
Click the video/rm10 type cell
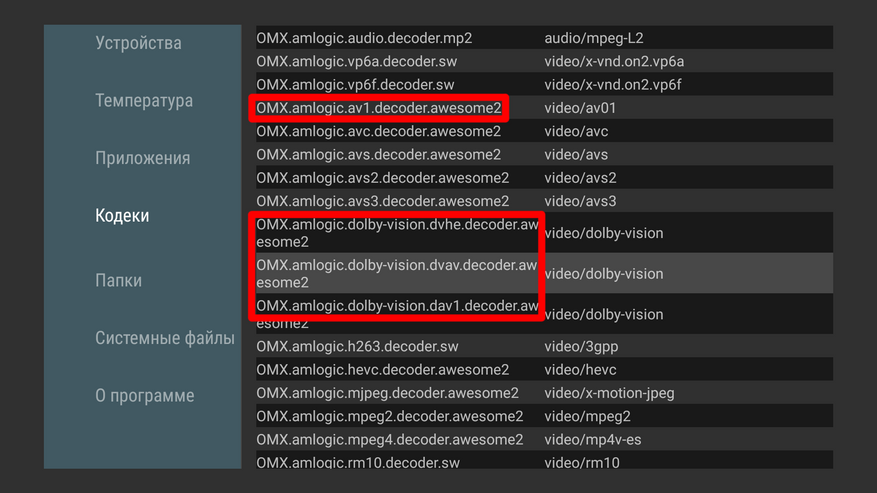pos(582,463)
